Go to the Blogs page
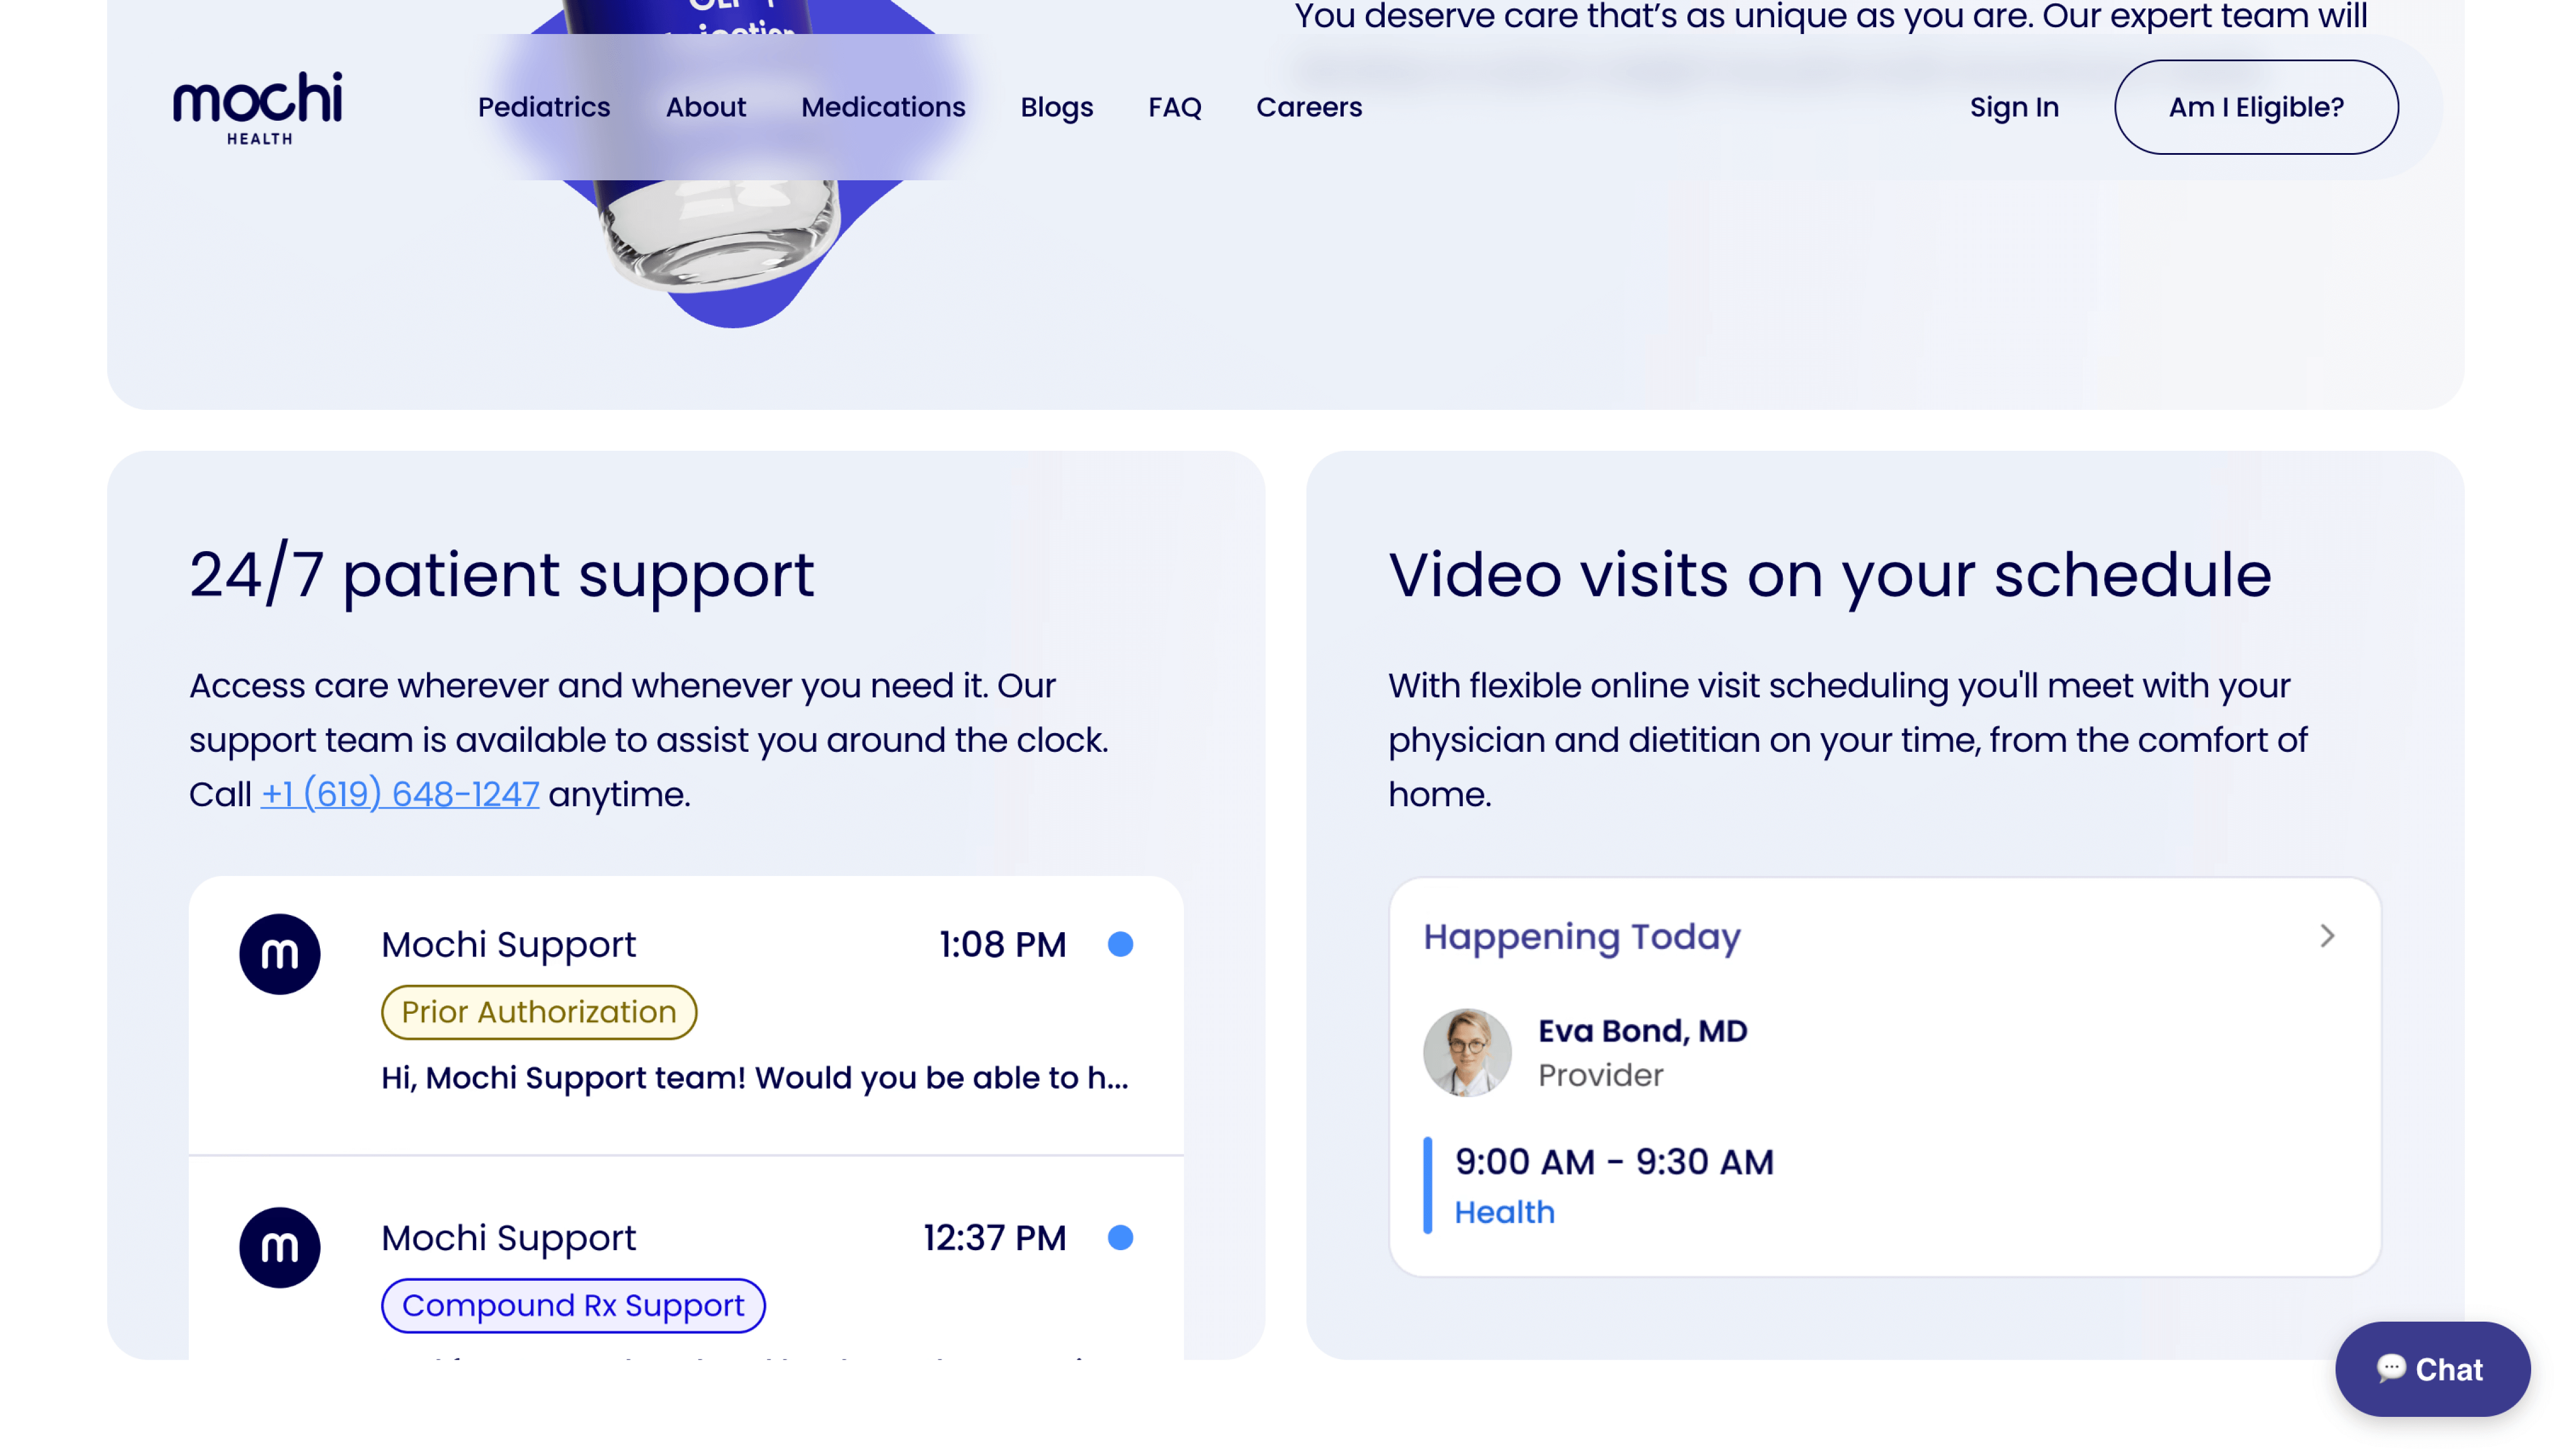2572x1456 pixels. (x=1056, y=107)
